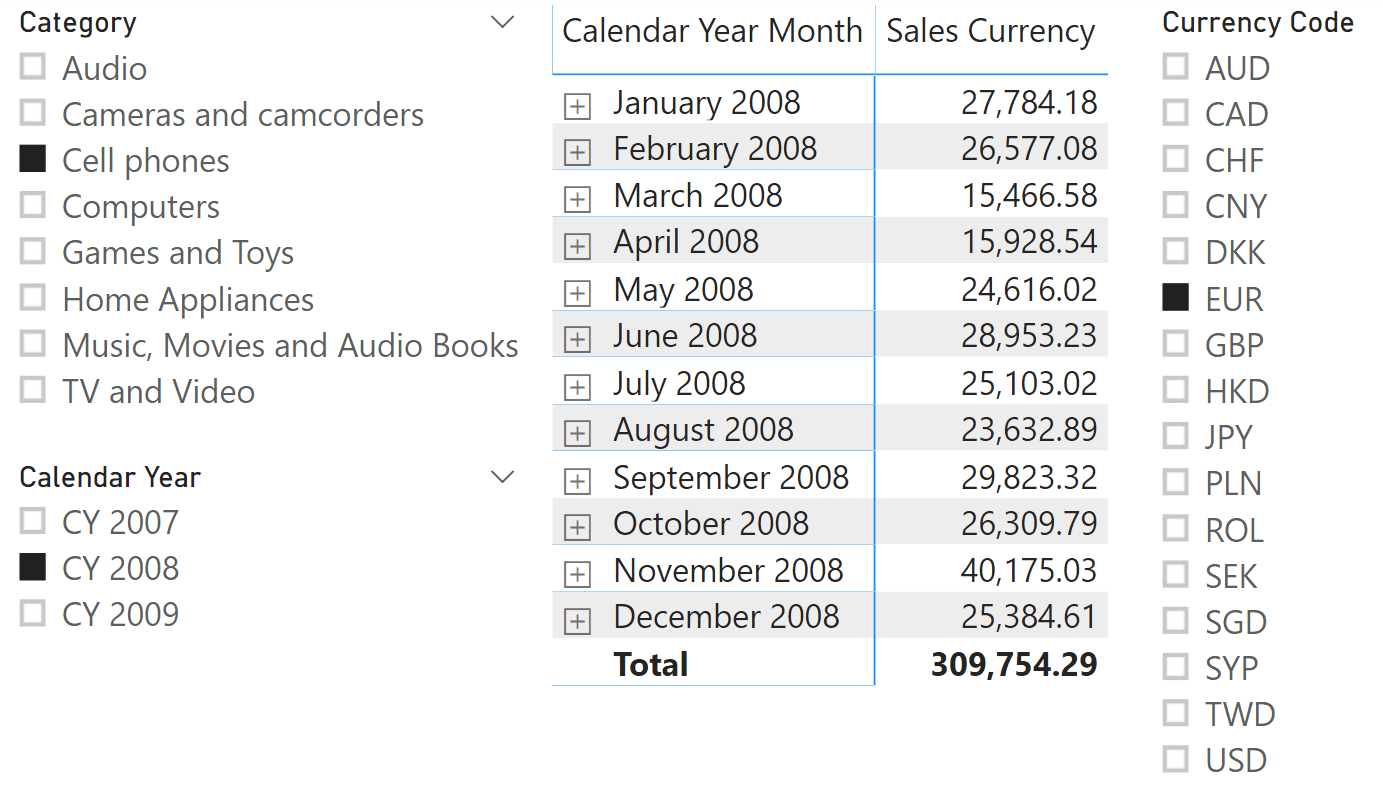The image size is (1383, 787).
Task: Expand the August 2008 row
Action: coord(577,433)
